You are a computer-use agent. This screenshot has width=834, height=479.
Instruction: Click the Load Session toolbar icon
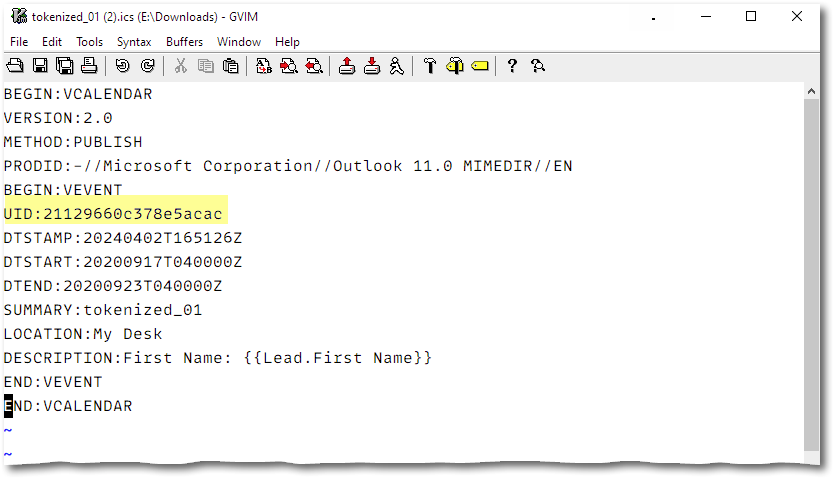click(x=347, y=66)
